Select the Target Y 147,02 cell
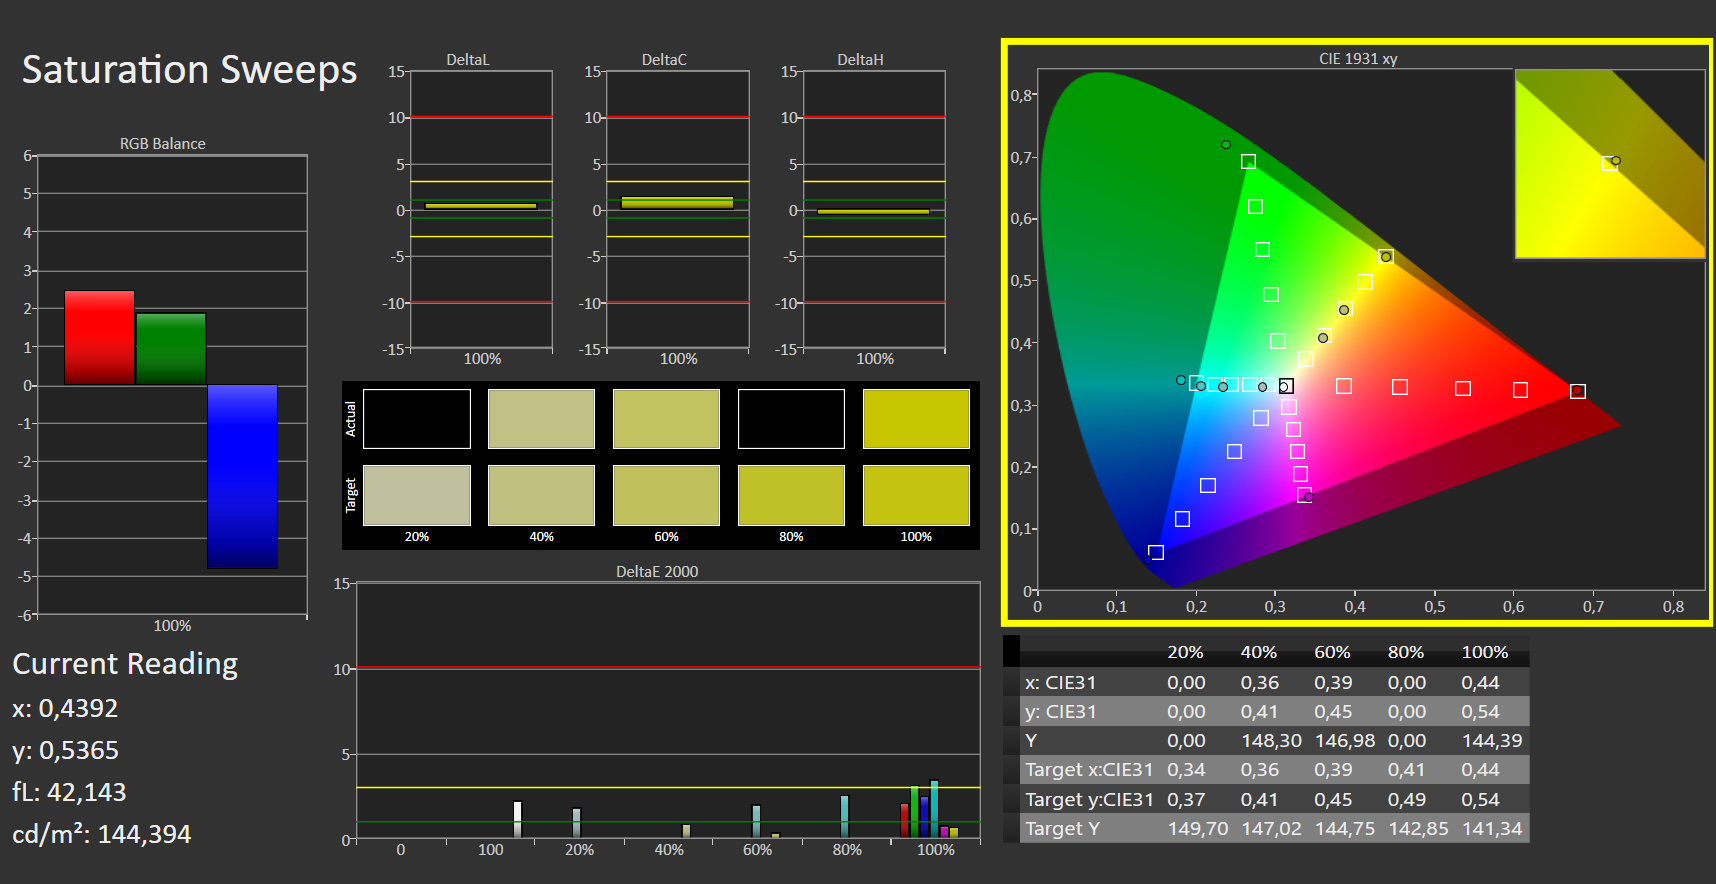 click(x=1272, y=829)
